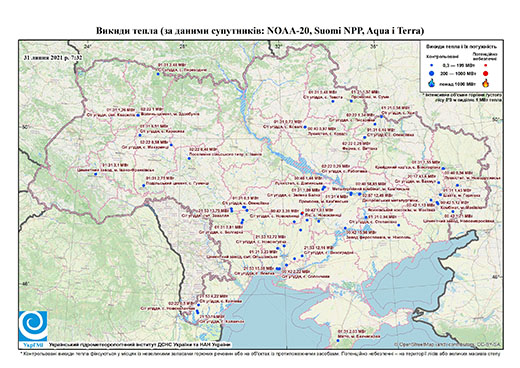Click the red heat marker on map
The width and height of the screenshot is (520, 368).
[302, 213]
